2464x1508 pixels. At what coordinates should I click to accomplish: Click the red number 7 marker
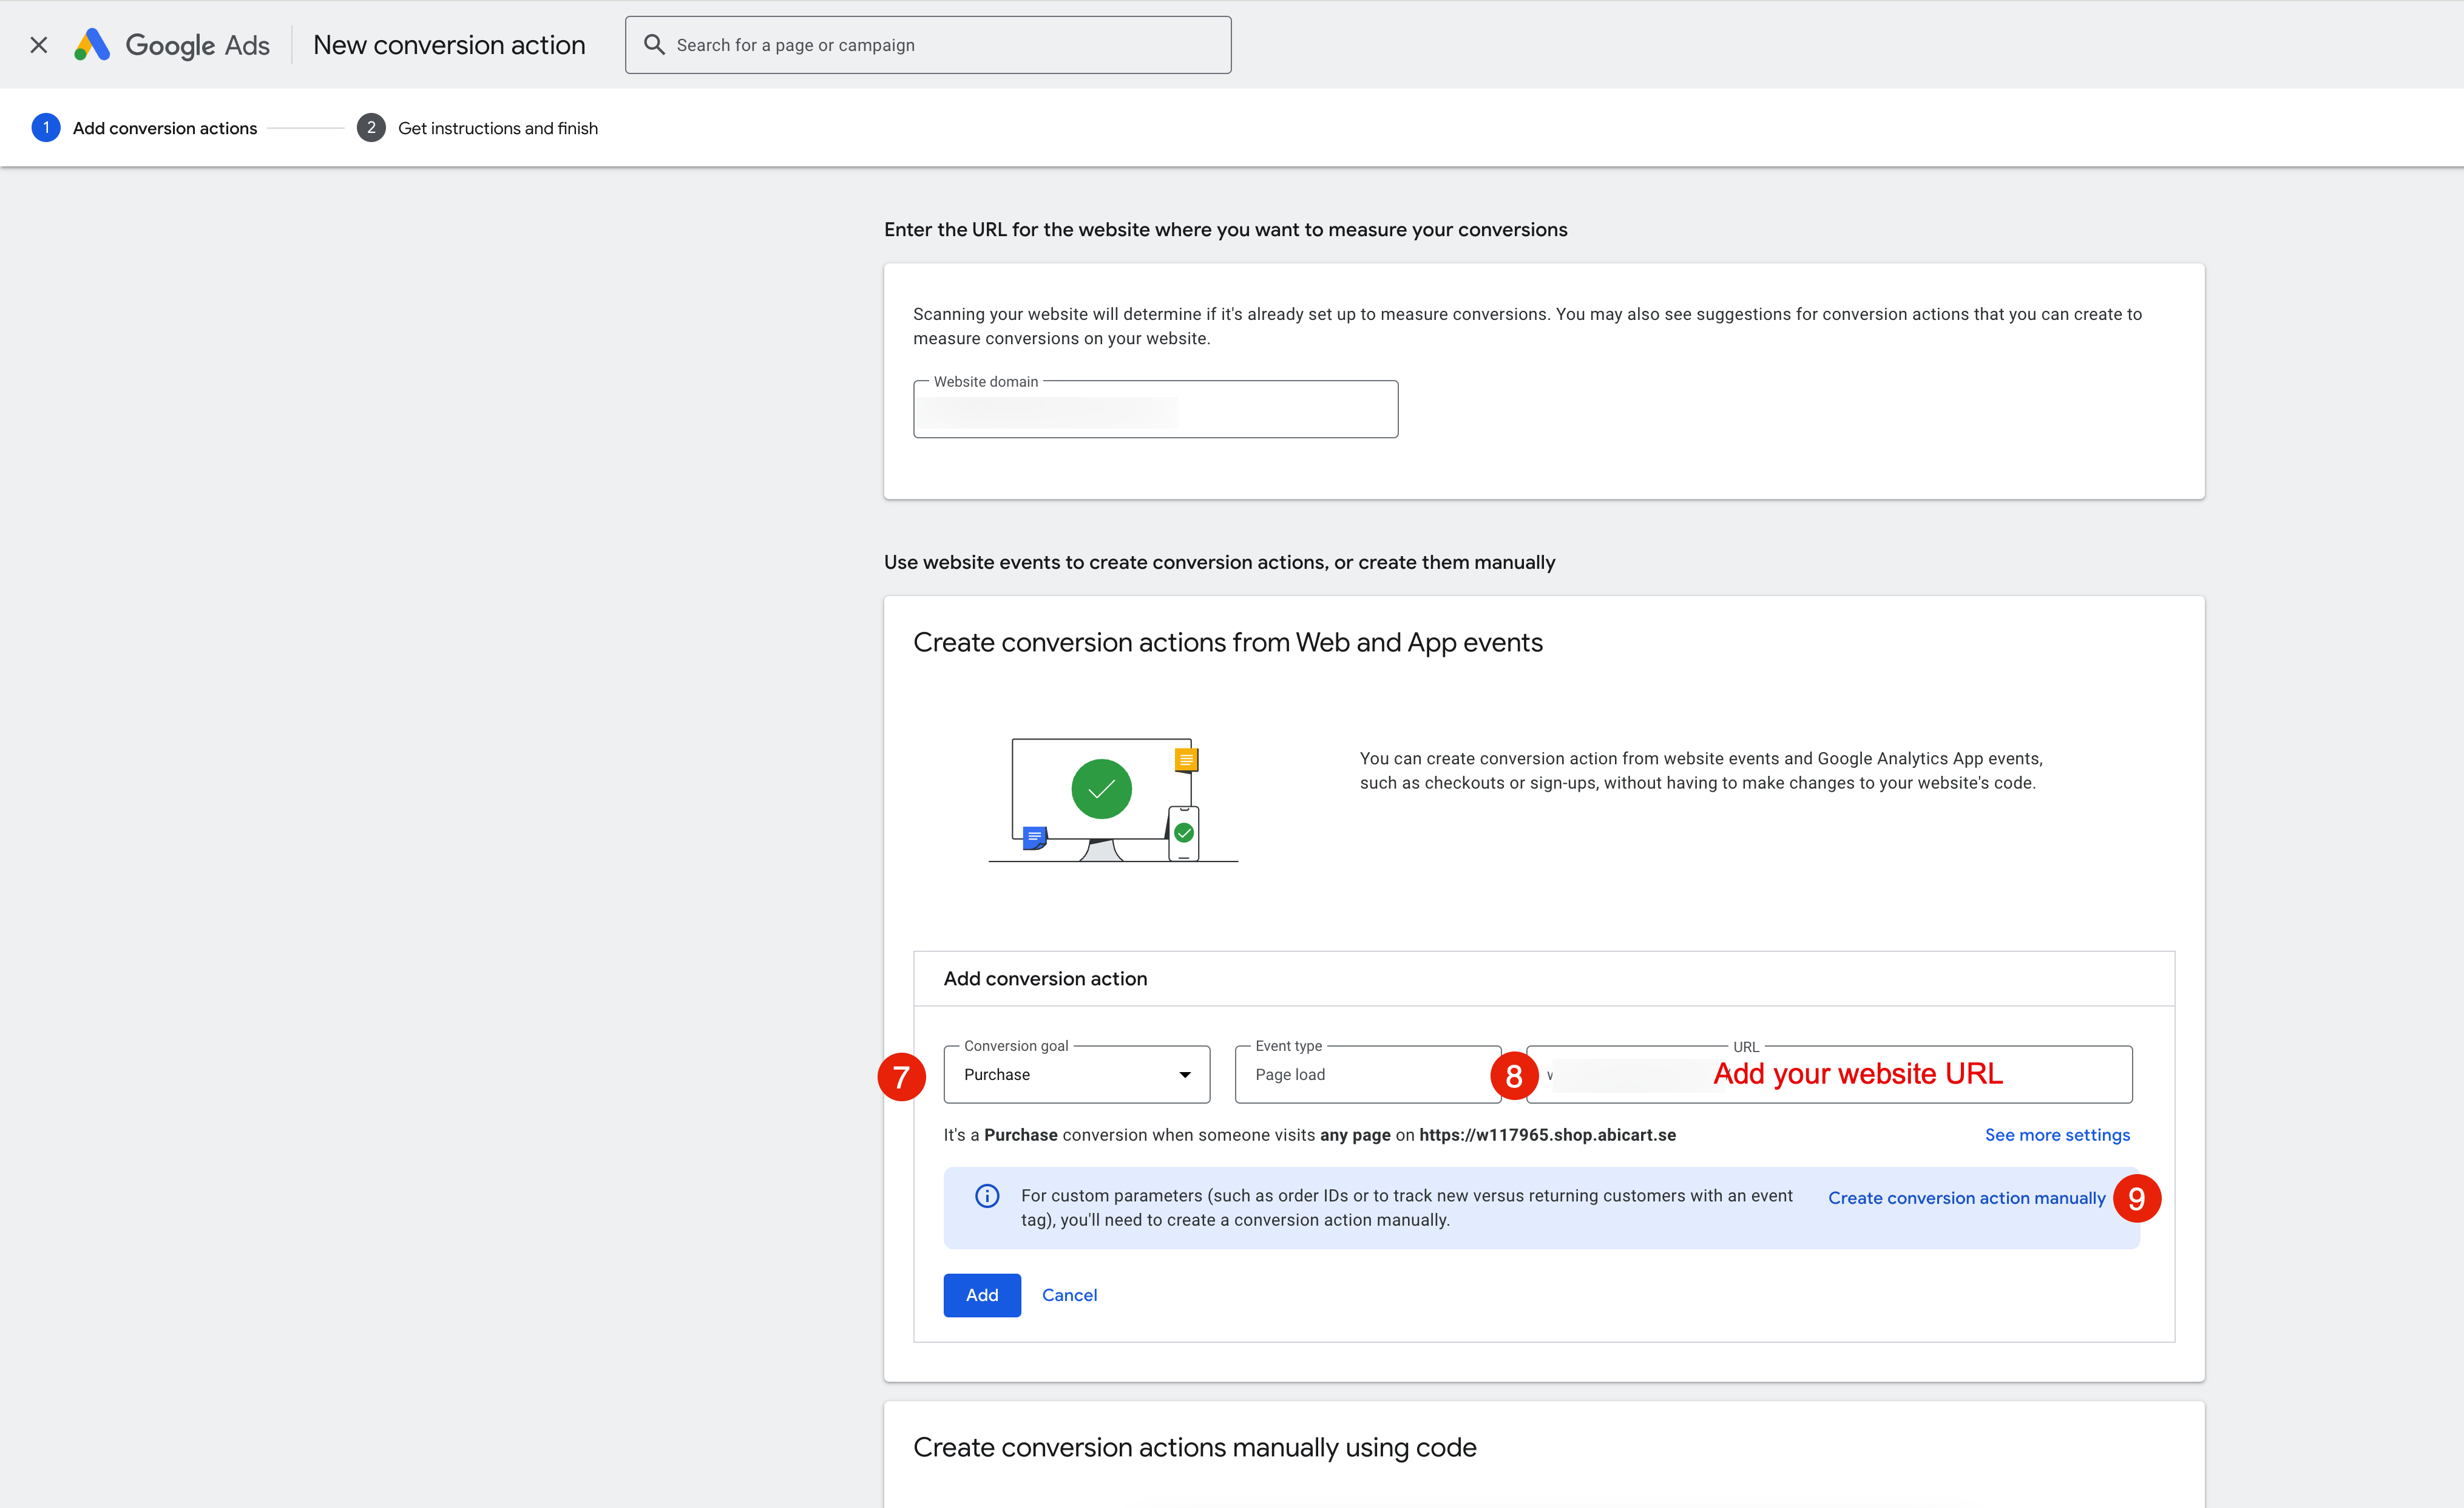(x=901, y=1077)
